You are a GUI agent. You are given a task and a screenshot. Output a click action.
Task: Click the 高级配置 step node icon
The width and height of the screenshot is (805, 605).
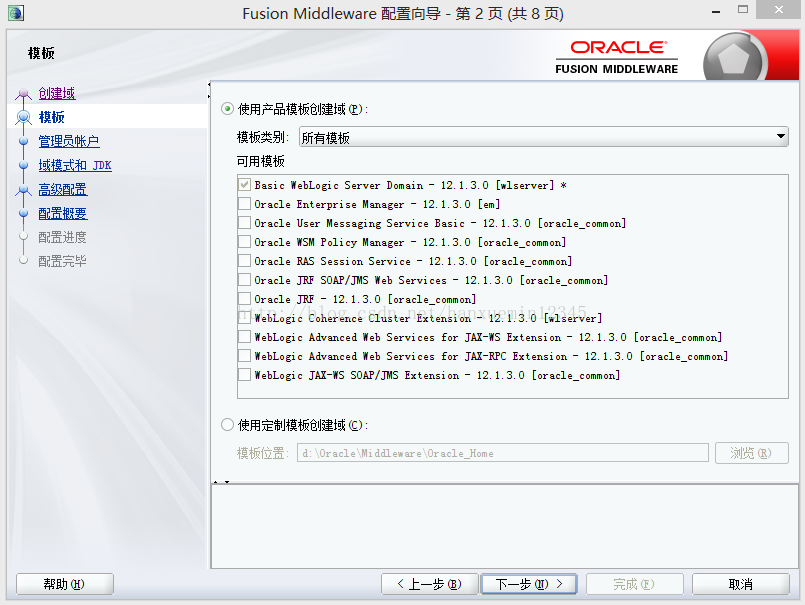tap(23, 190)
